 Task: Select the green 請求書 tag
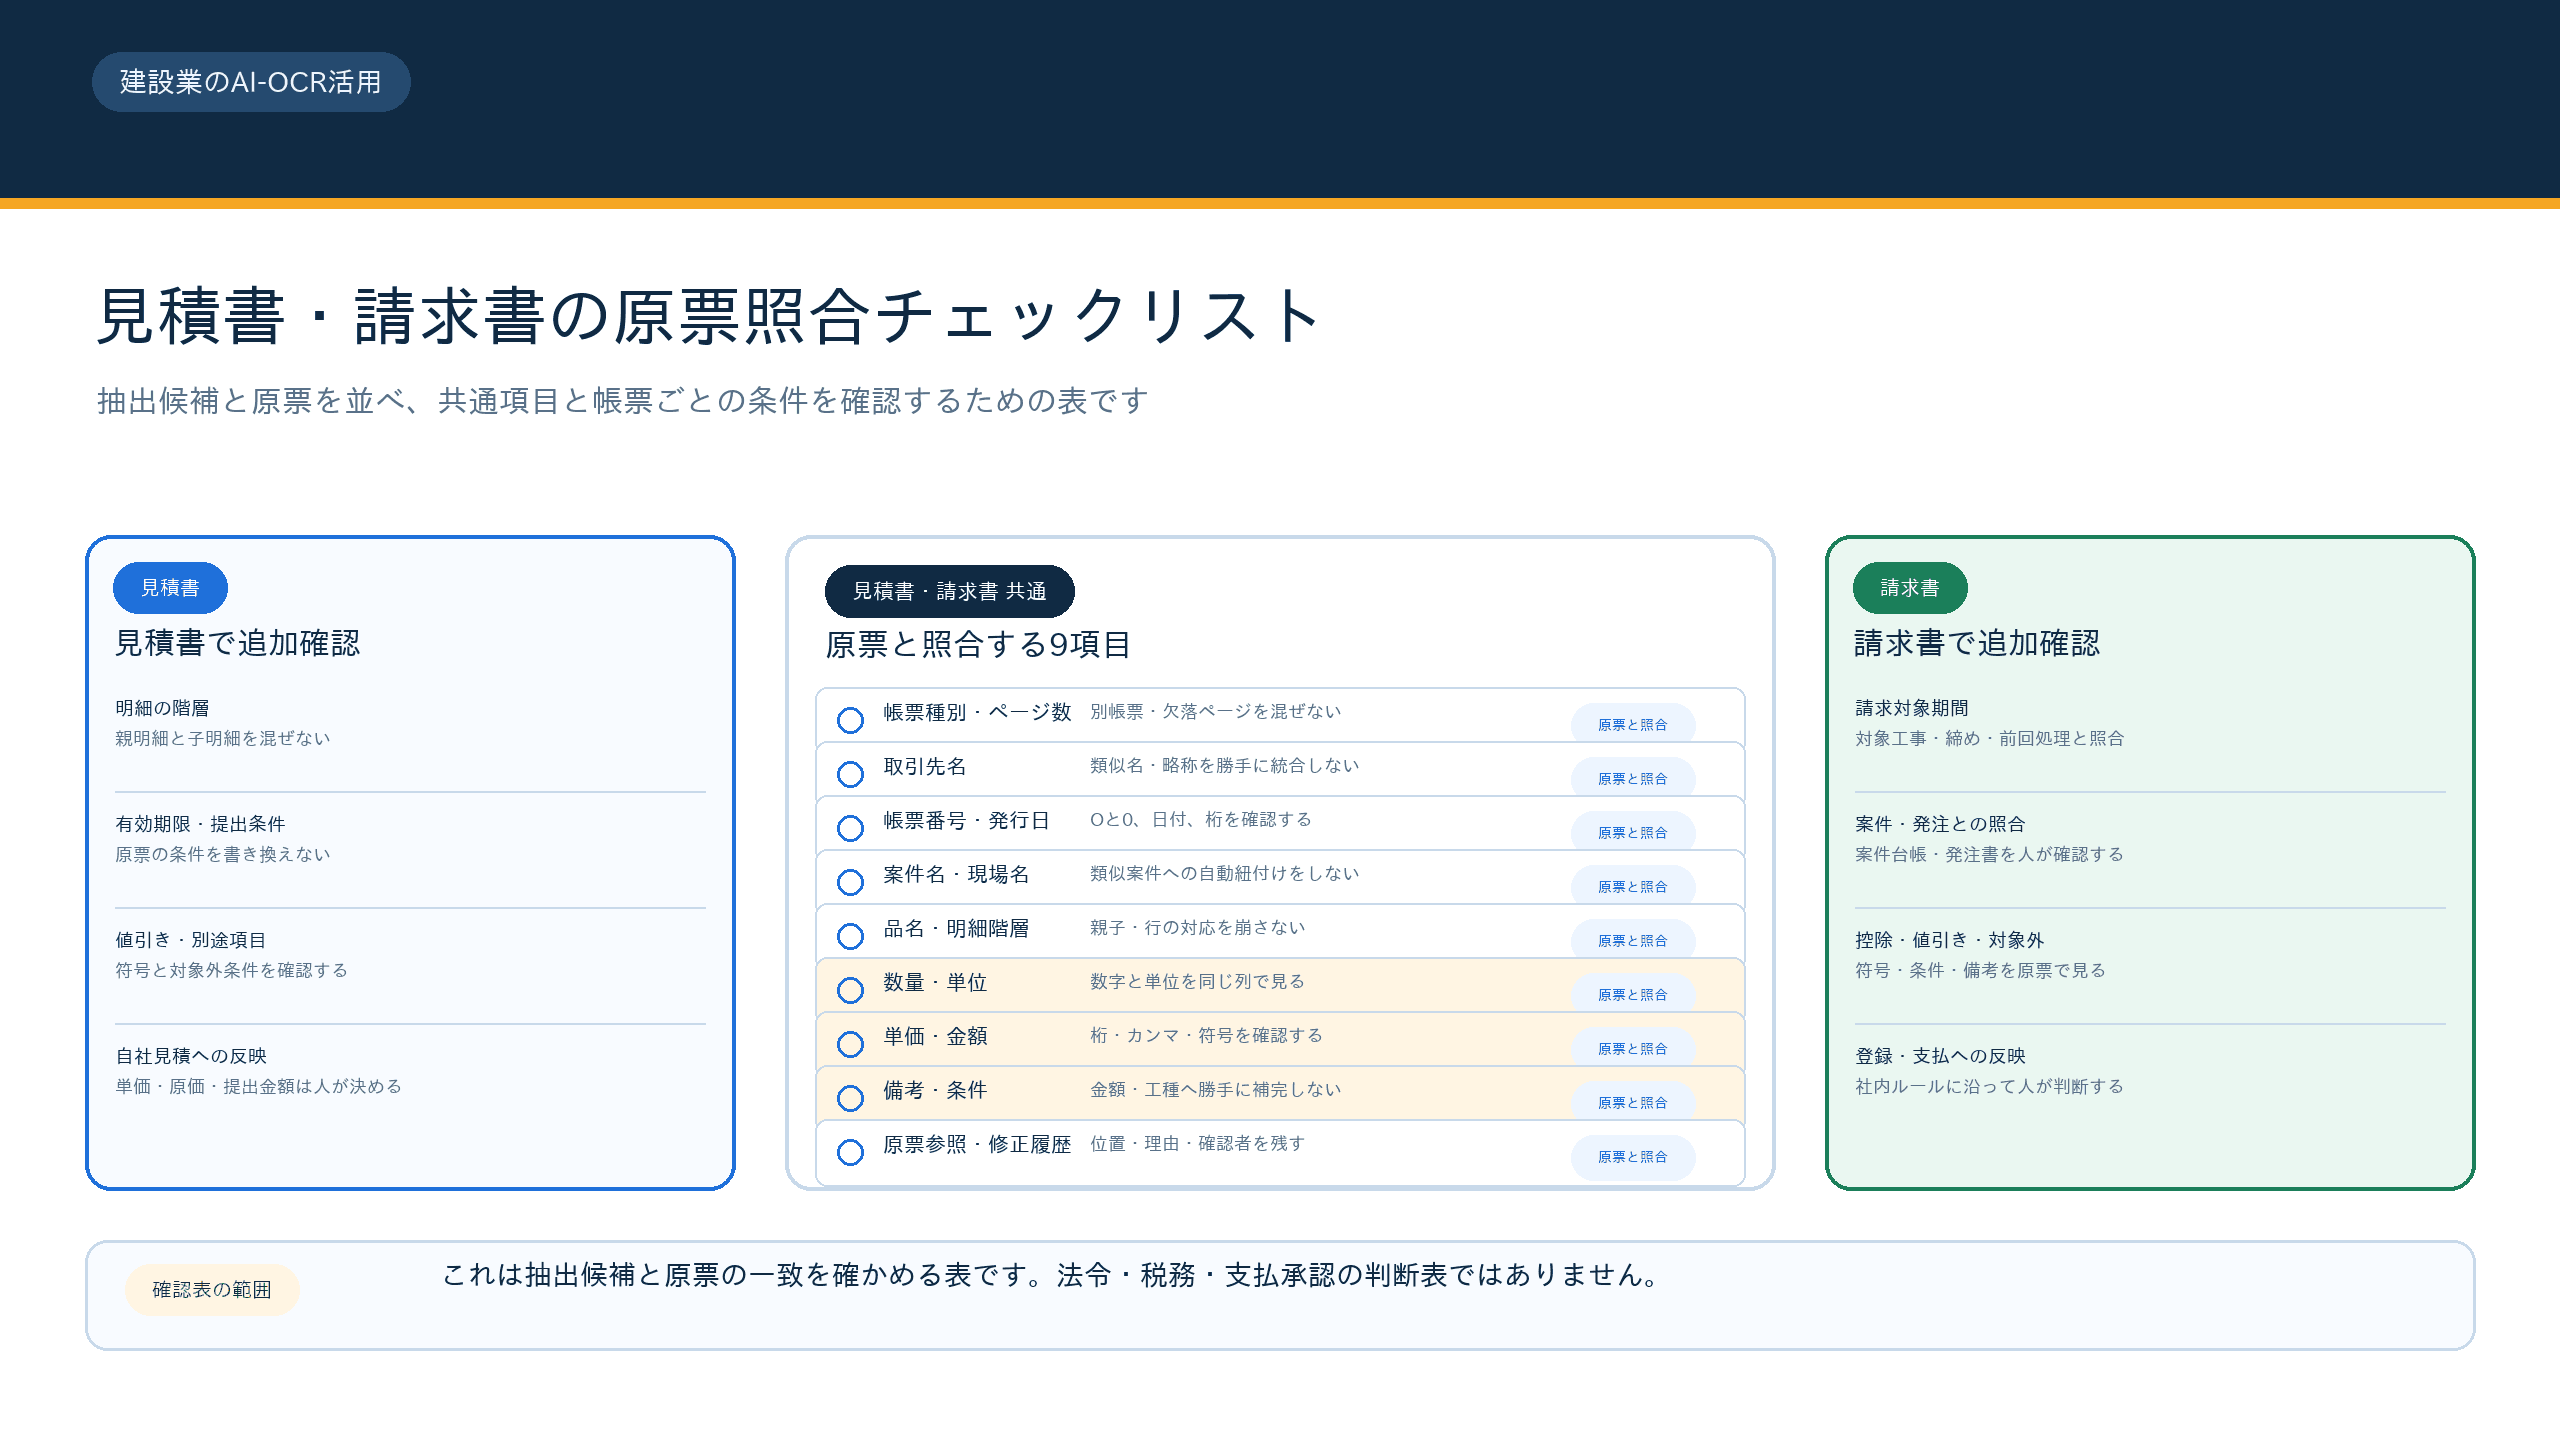1910,588
